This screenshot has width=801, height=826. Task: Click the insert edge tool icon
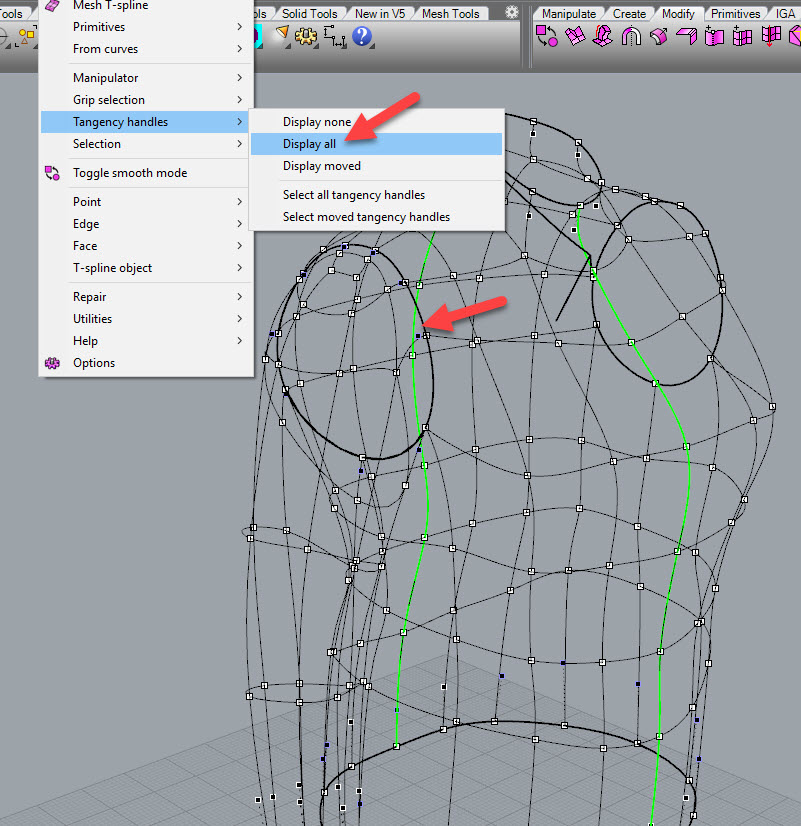point(742,36)
